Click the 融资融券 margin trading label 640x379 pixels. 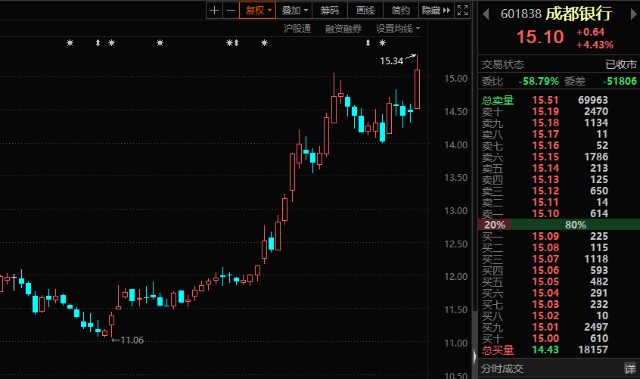point(343,29)
